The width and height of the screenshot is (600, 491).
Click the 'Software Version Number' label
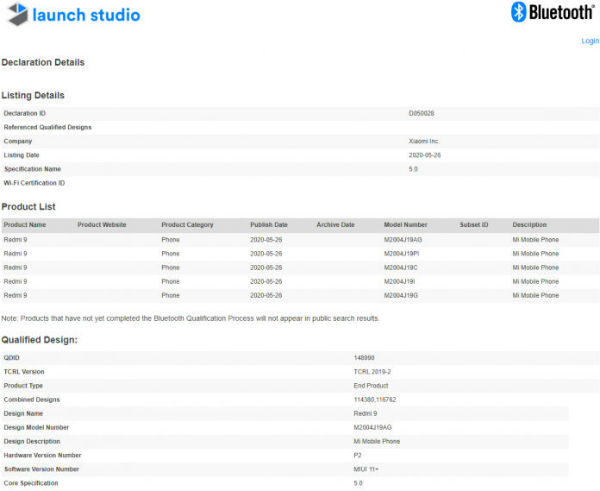coord(41,469)
